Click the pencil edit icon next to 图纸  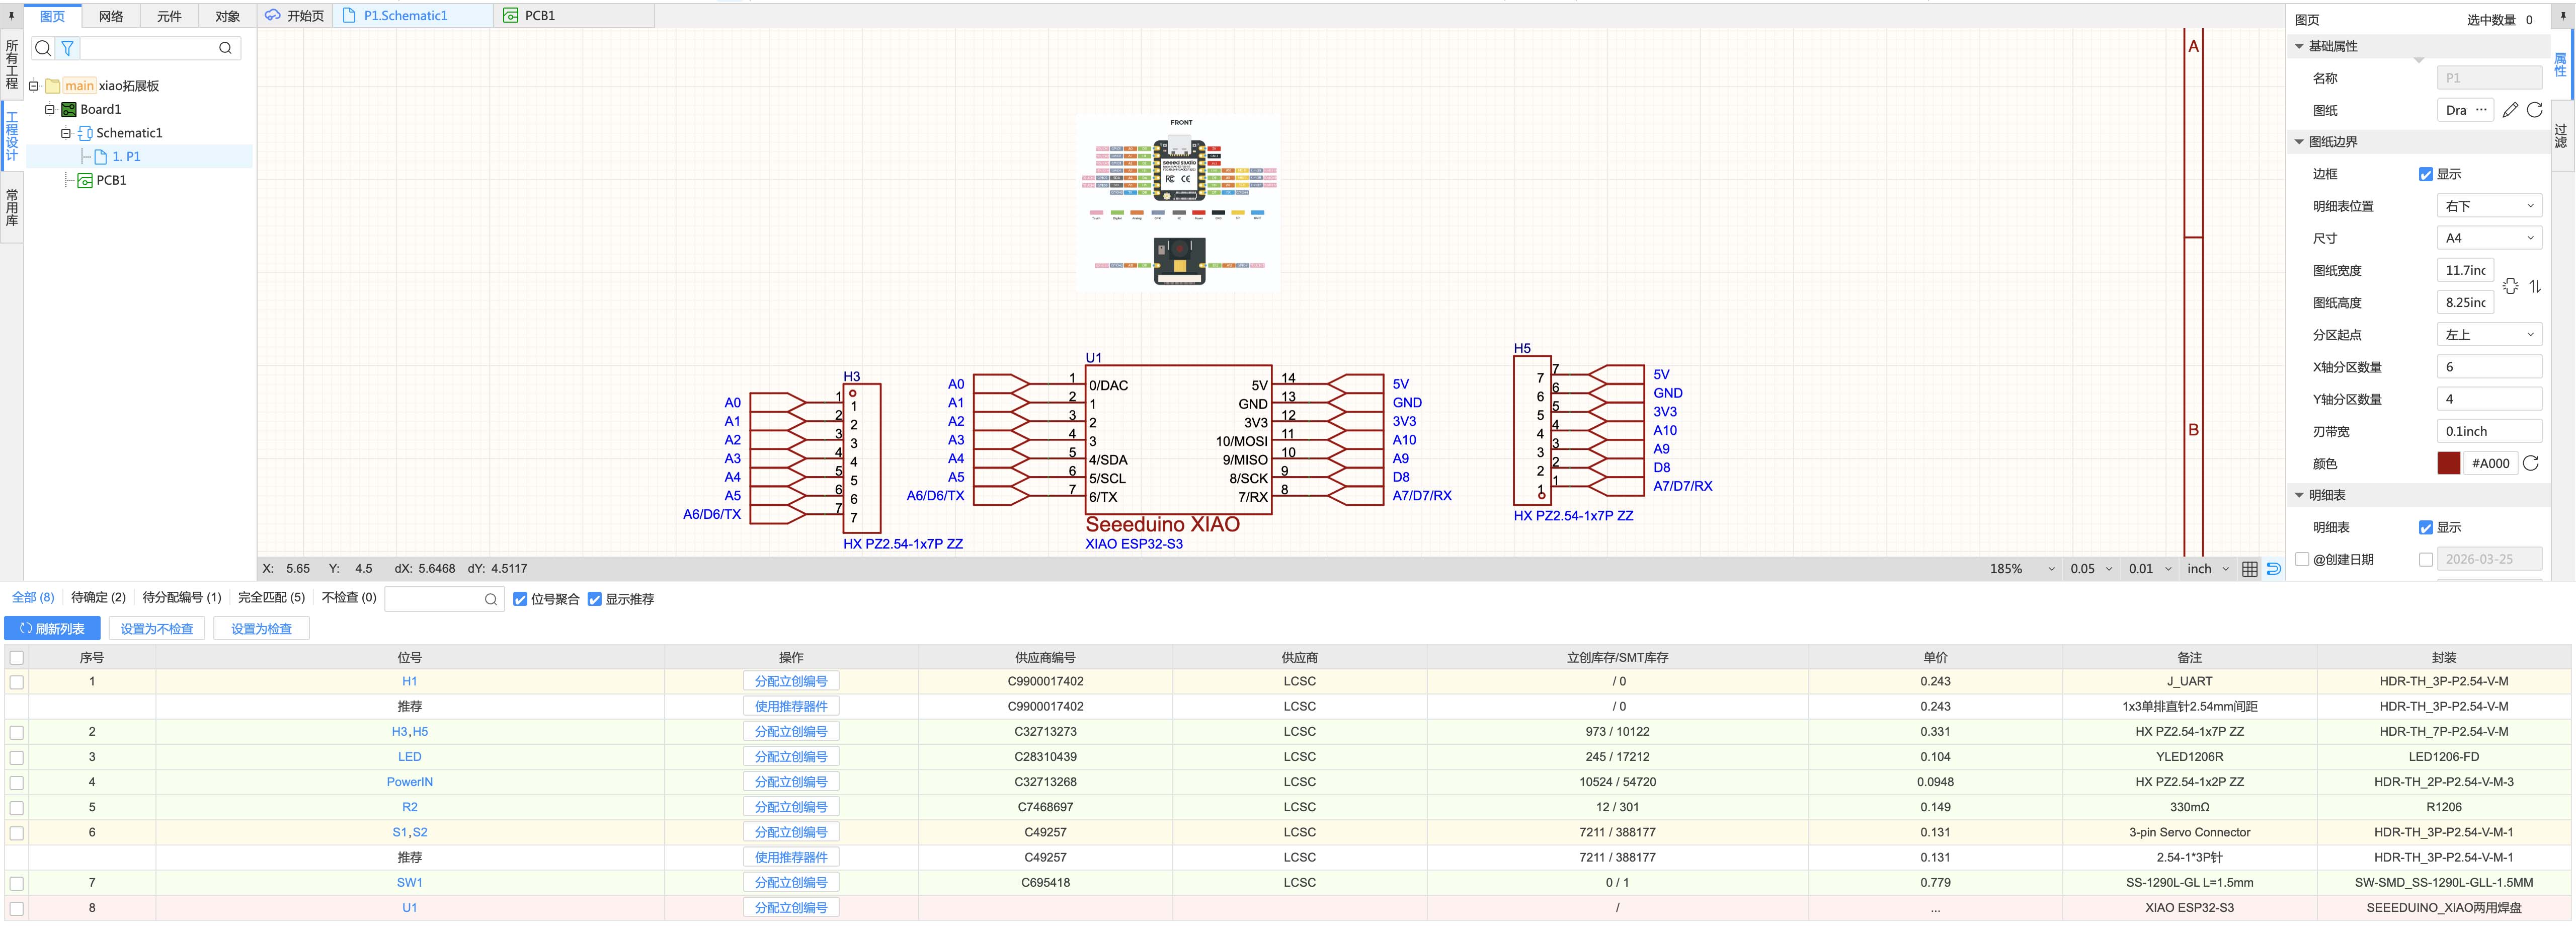coord(2510,110)
